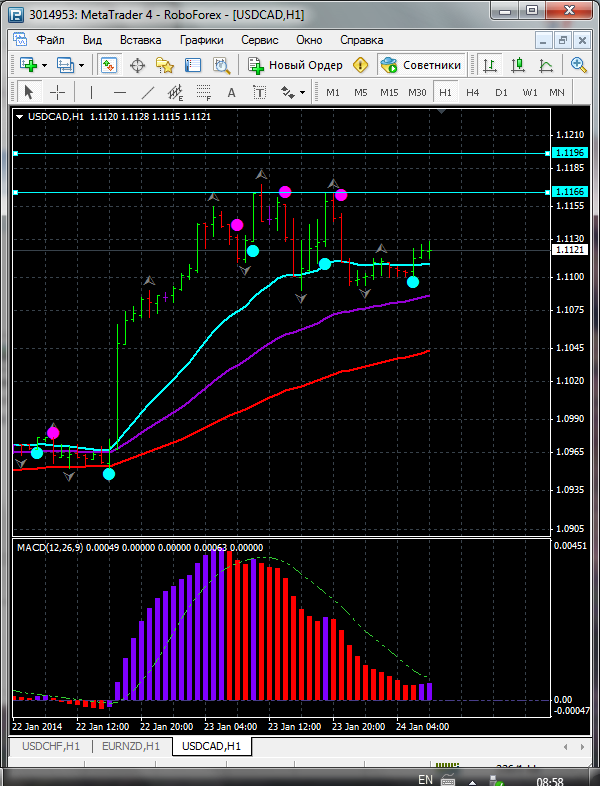600x786 pixels.
Task: Switch to EURNZD,H1 chart tab
Action: tap(131, 746)
